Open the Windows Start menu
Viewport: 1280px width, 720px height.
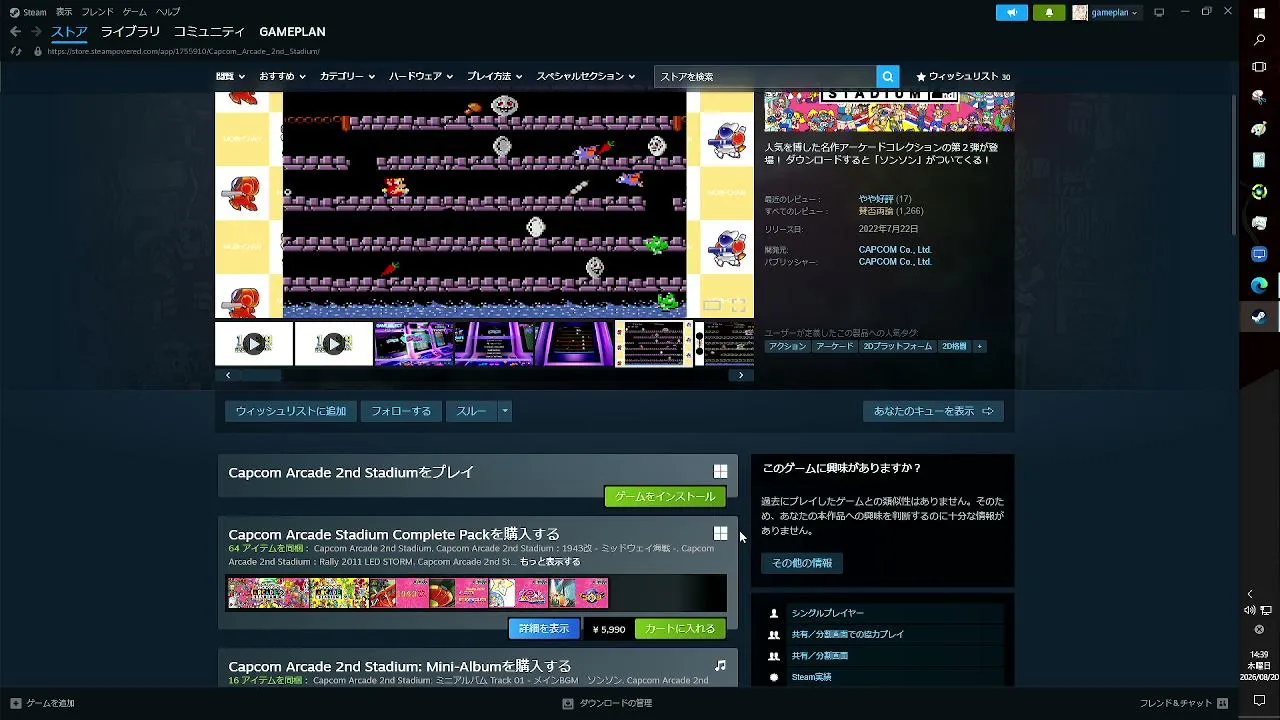(1259, 13)
